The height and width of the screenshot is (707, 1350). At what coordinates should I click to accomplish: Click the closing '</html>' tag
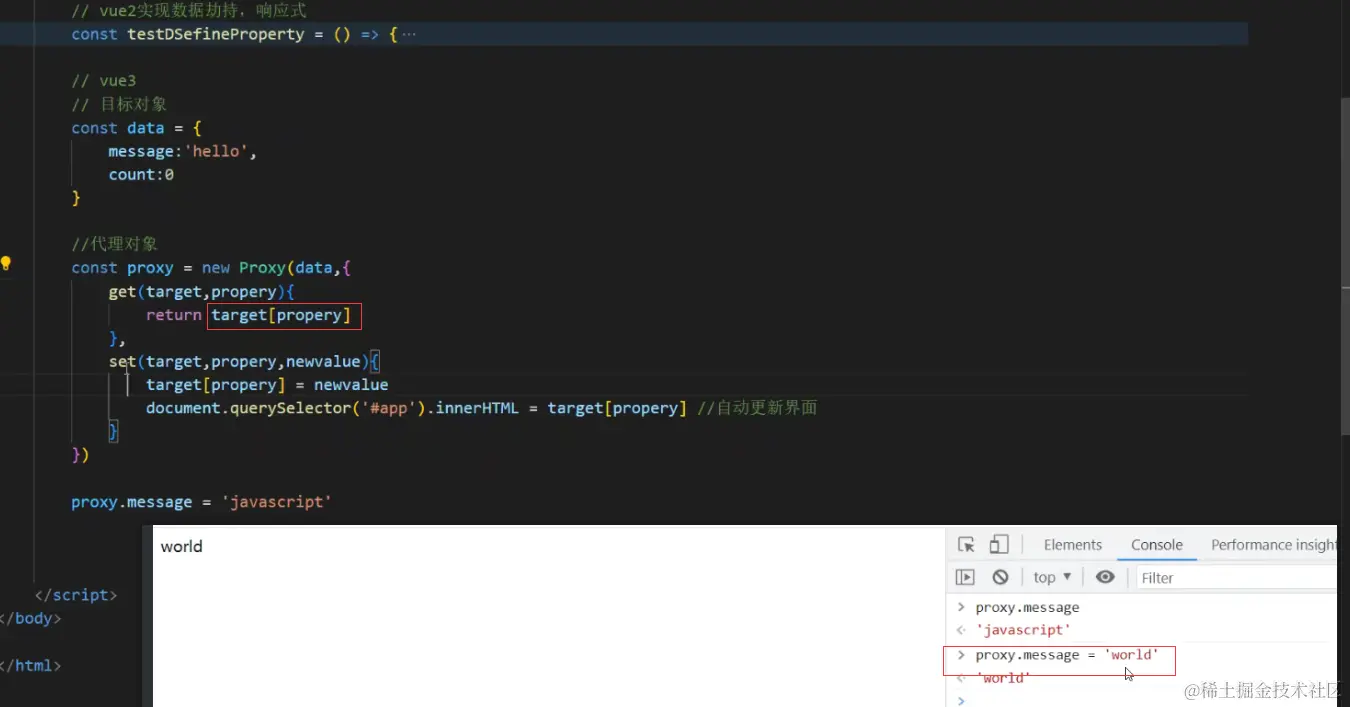(31, 665)
